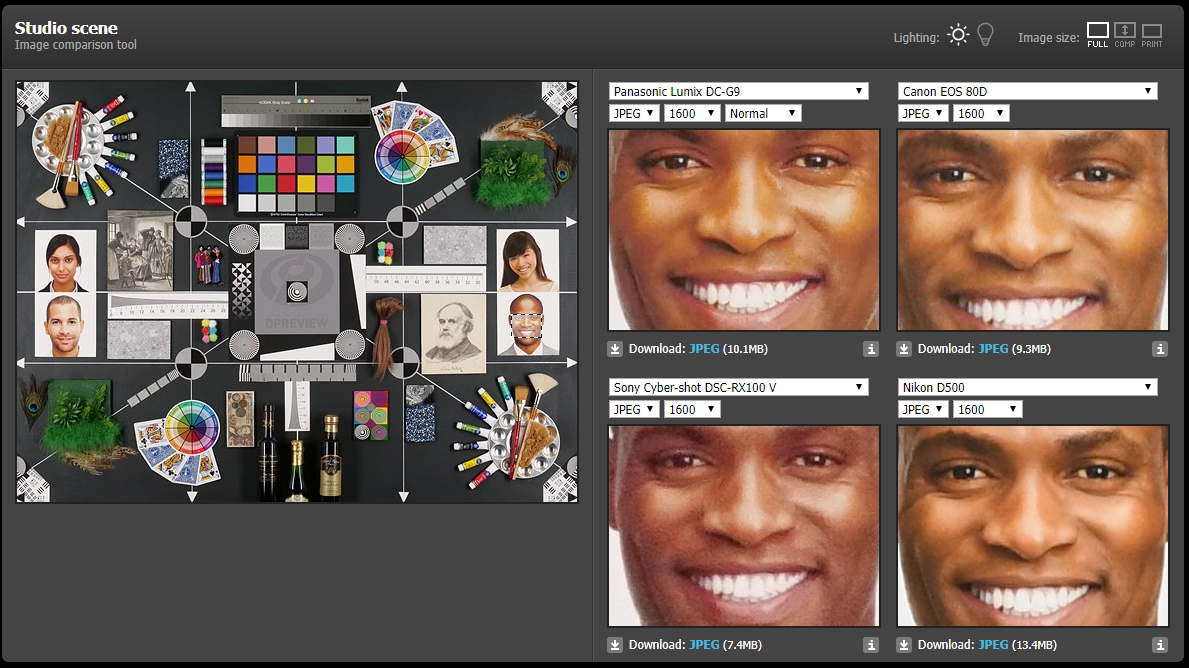Viewport: 1189px width, 668px height.
Task: Click the Sony RX100 V crop preview
Action: 744,525
